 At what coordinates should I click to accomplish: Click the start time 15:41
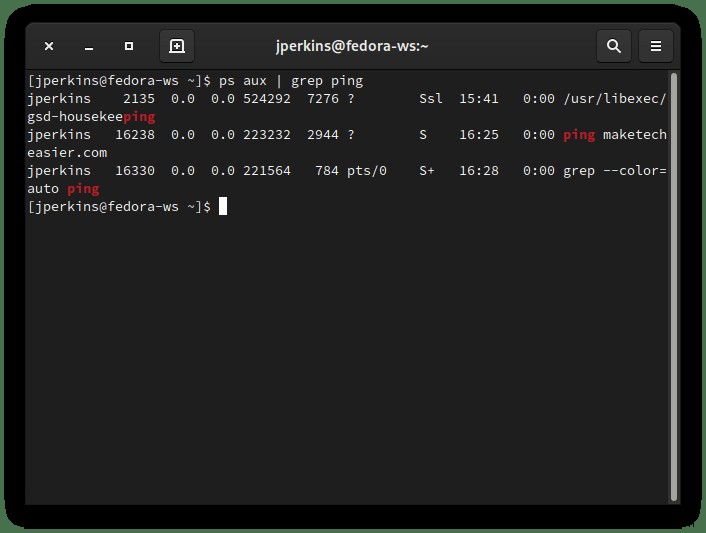(x=479, y=99)
